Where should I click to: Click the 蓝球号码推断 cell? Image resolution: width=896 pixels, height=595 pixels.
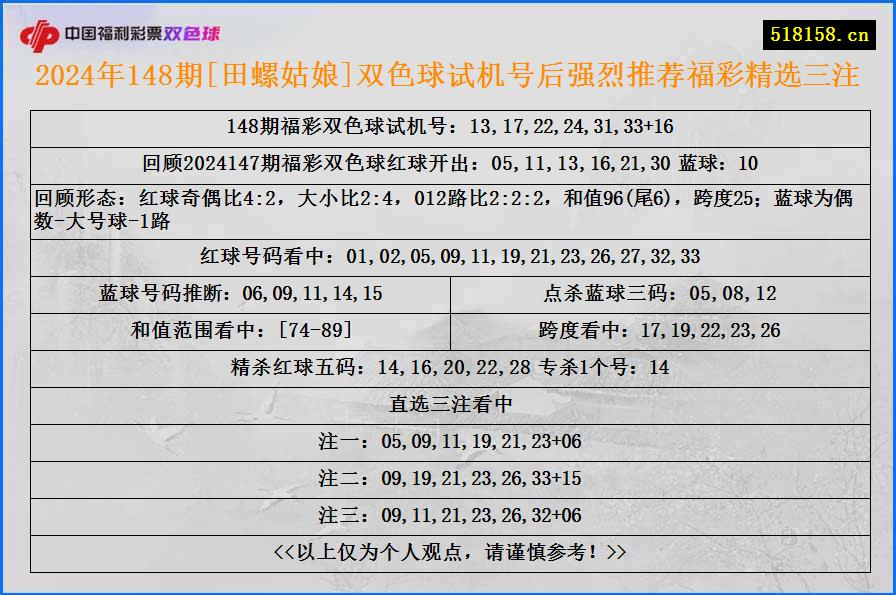point(243,293)
